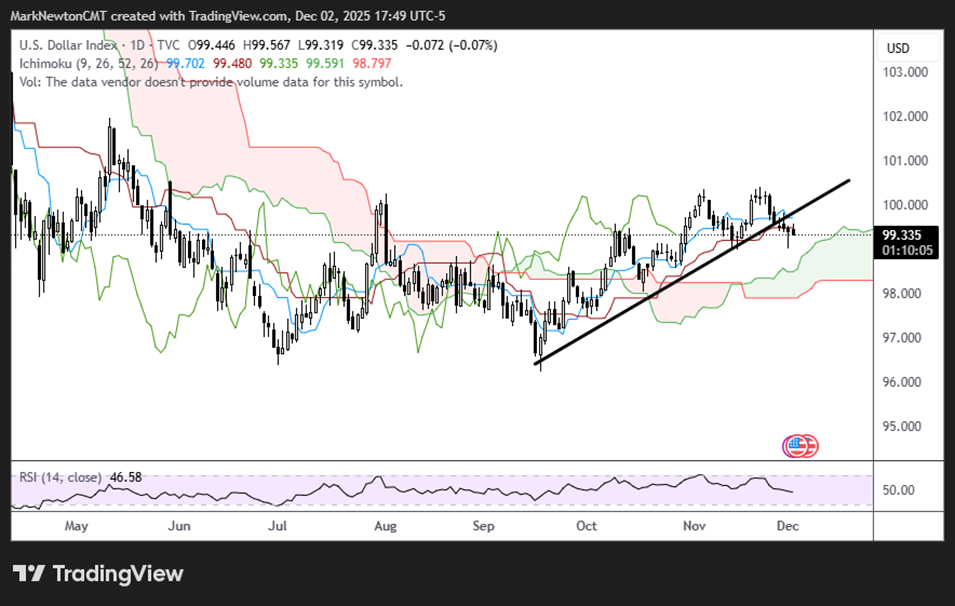Viewport: 955px width, 606px height.
Task: Select the RSI (14, close) indicator legend
Action: pyautogui.click(x=59, y=477)
